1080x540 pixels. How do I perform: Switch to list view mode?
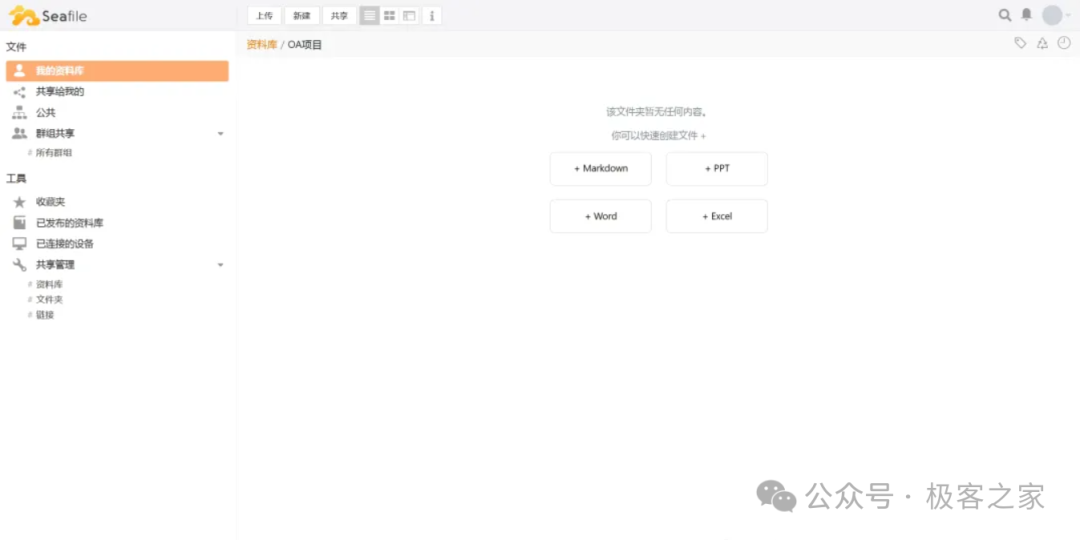tap(370, 16)
